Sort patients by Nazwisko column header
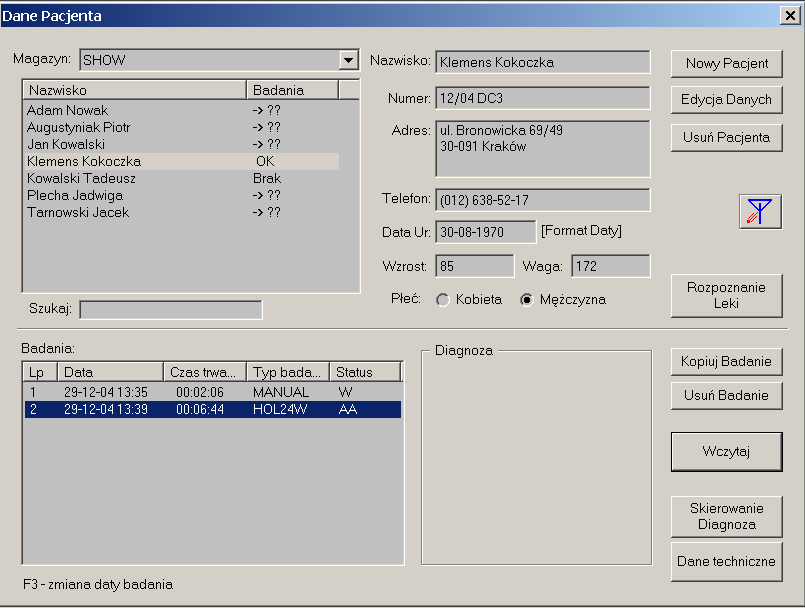Screen dimensions: 805x608 pos(135,90)
